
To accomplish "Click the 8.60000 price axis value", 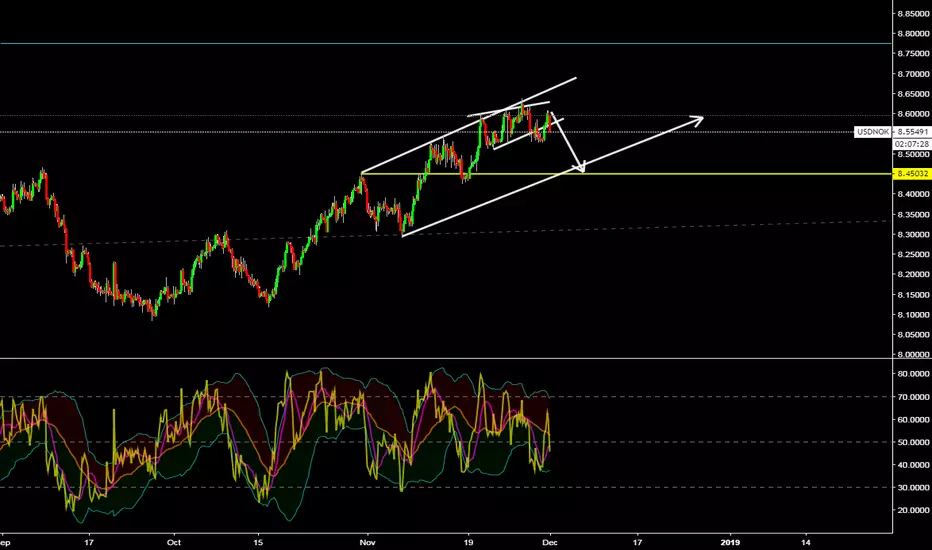I will [x=914, y=114].
